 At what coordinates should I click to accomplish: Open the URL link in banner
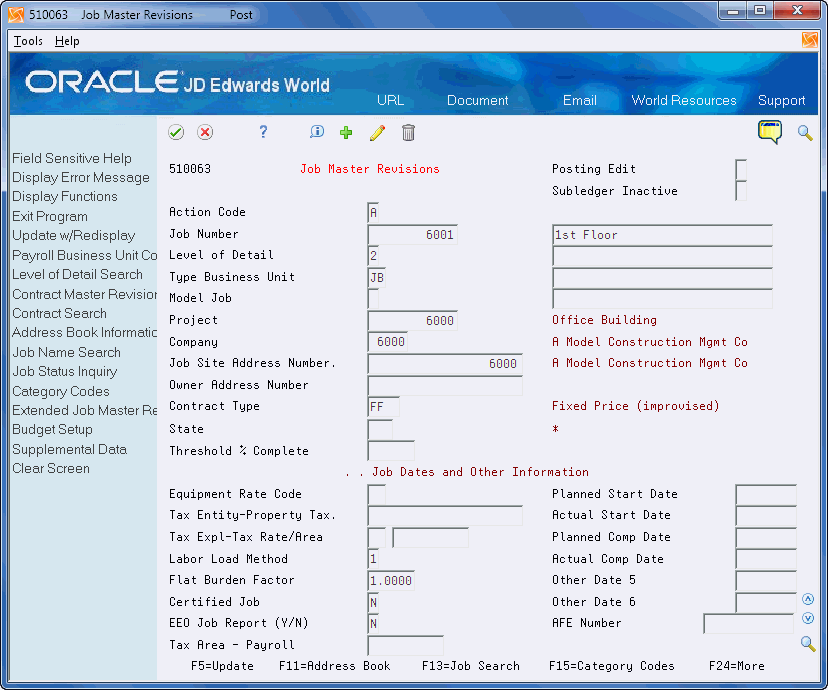coord(390,100)
